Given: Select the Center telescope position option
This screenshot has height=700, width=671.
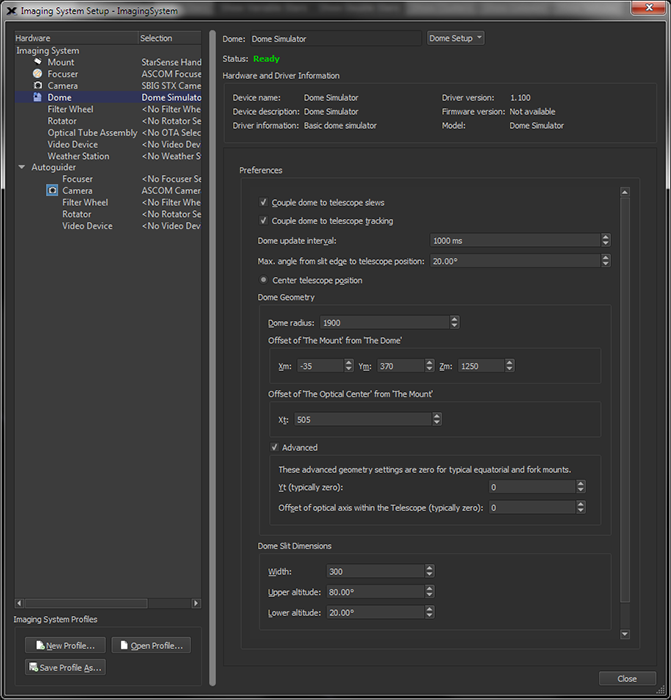Looking at the screenshot, I should 264,280.
